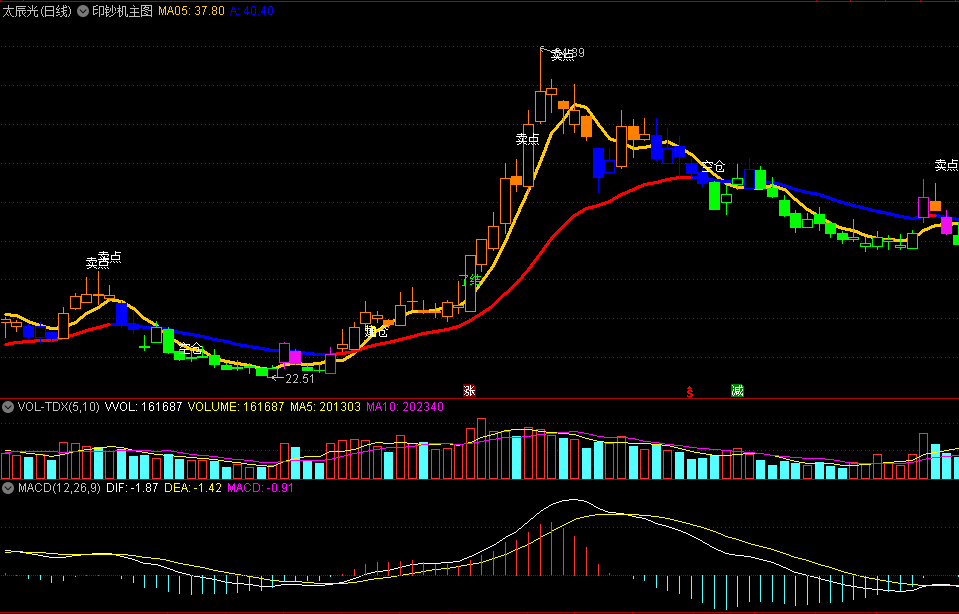The height and width of the screenshot is (614, 959).
Task: Select the 印钞机主图 indicator name
Action: (122, 11)
